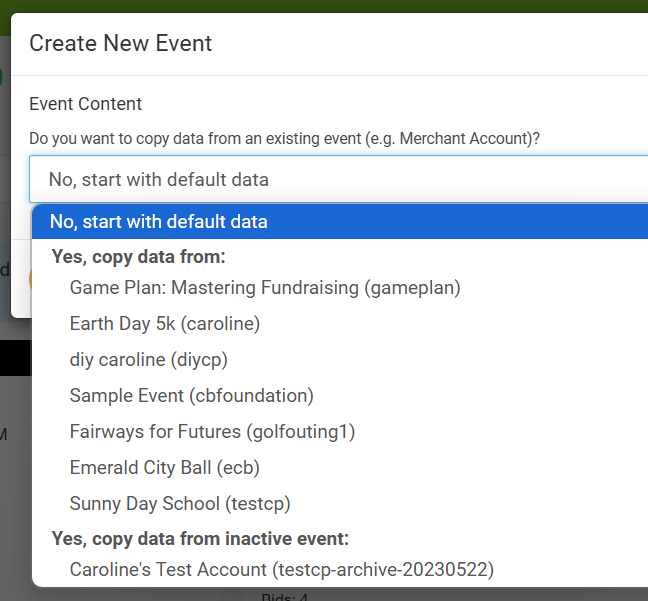
Task: Choose Fairways for Futures (golfouting1)
Action: (212, 432)
